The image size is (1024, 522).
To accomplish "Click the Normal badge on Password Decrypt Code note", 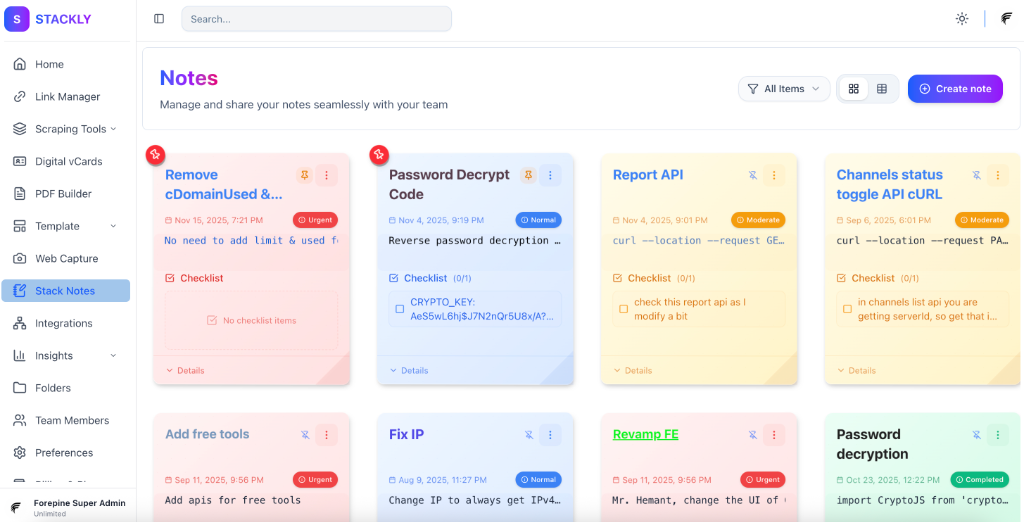I will 539,220.
